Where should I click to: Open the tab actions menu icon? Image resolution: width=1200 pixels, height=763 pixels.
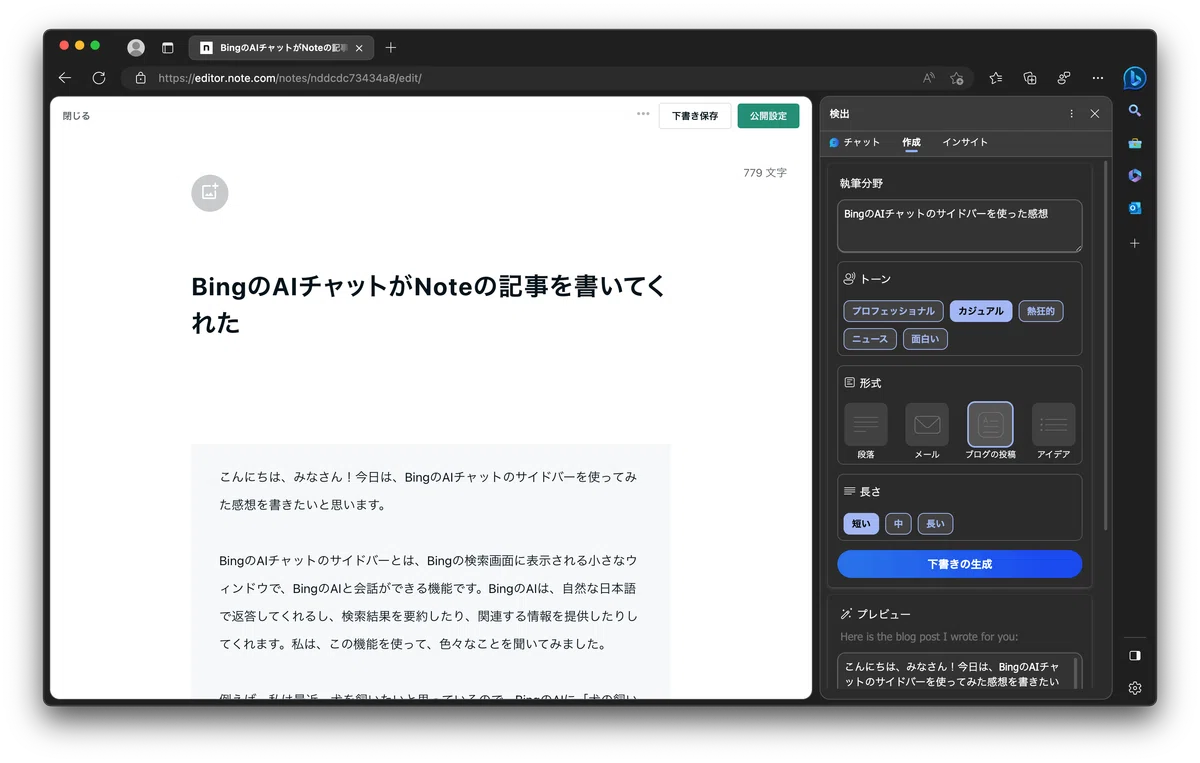(167, 47)
